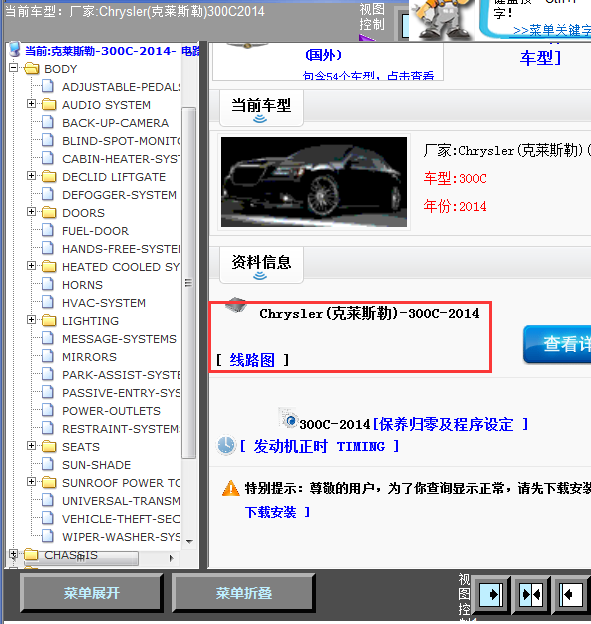The width and height of the screenshot is (591, 624).
Task: Click the RESTRAINT-SYSTEM document icon
Action: click(48, 428)
